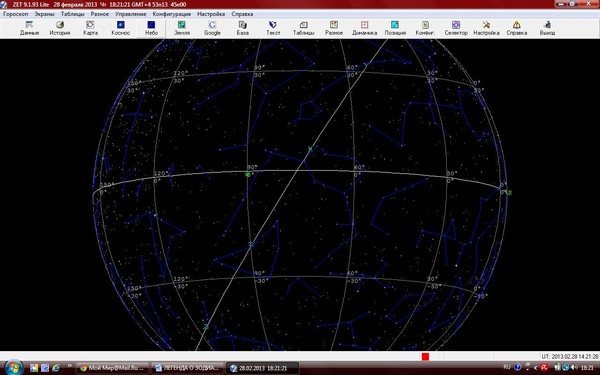The height and width of the screenshot is (375, 600).
Task: Open the Справка menu
Action: [242, 14]
